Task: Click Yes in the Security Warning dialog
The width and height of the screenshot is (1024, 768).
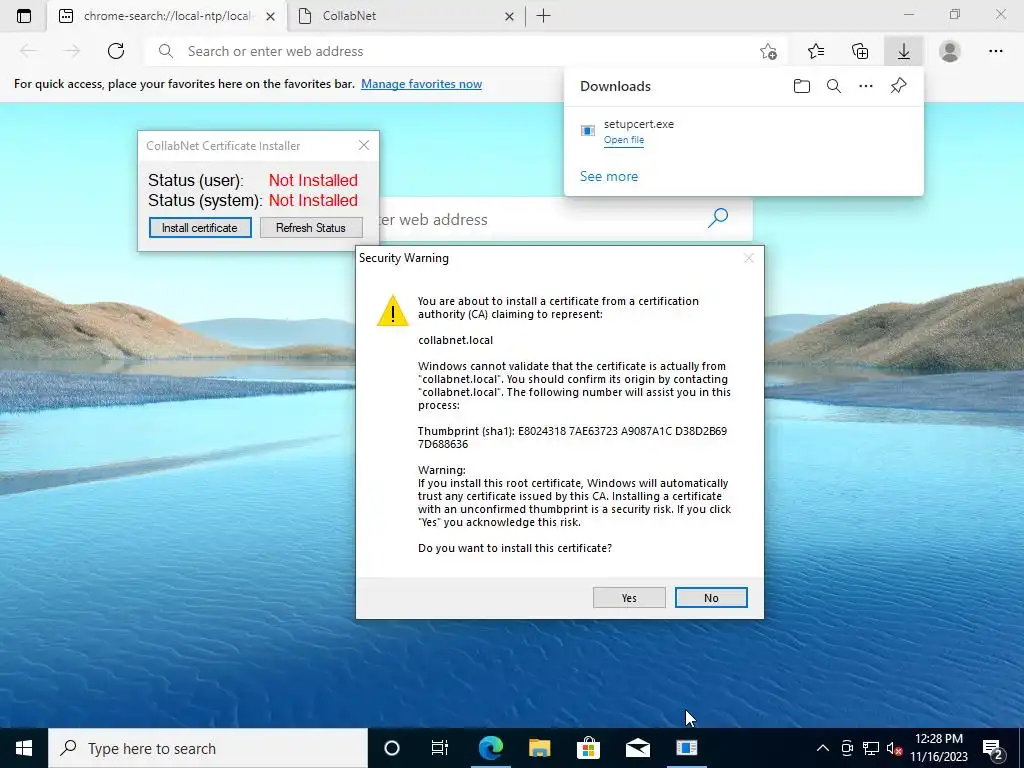Action: 629,598
